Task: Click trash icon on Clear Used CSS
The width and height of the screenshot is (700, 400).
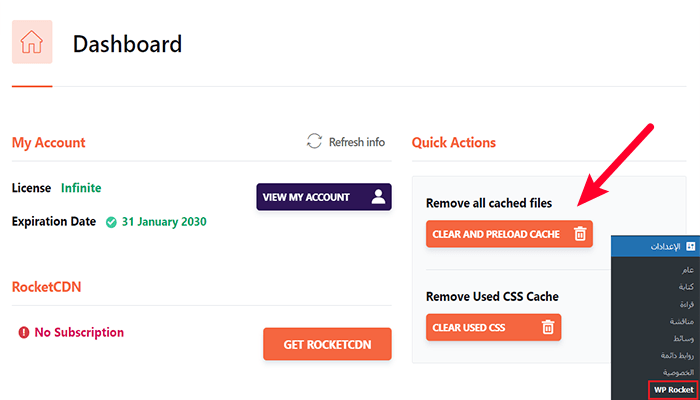Action: pyautogui.click(x=547, y=327)
